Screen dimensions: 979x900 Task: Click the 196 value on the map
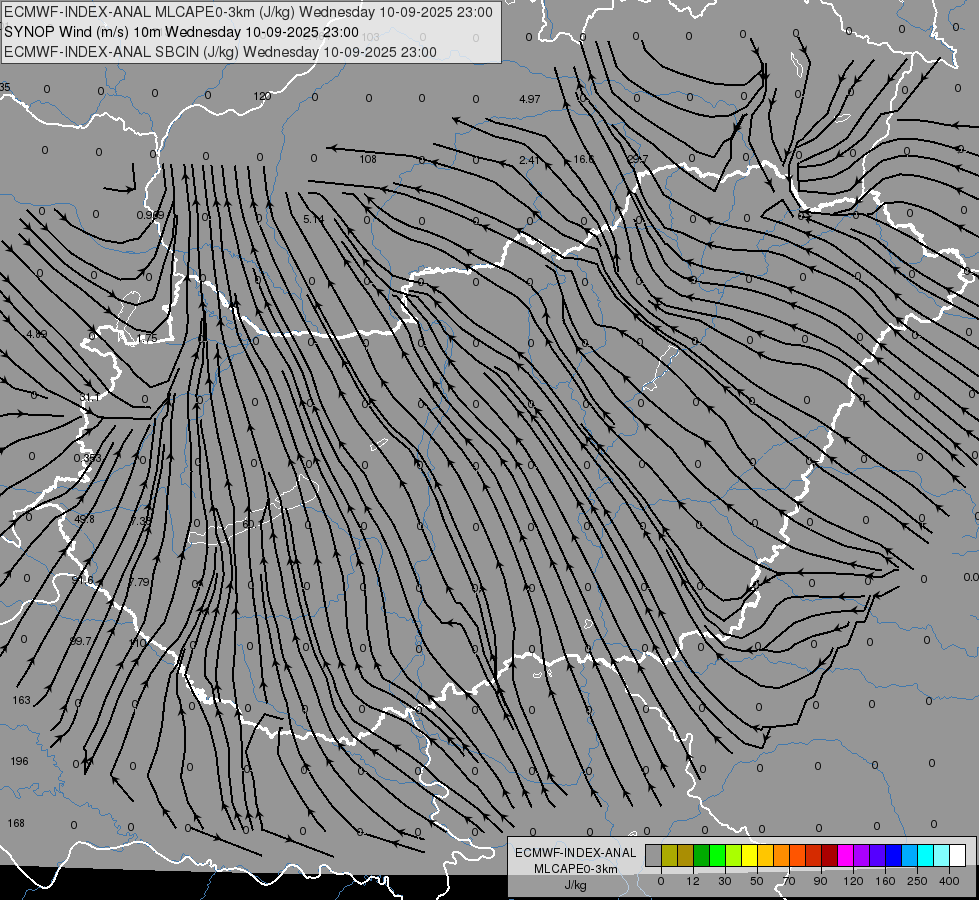pos(19,761)
